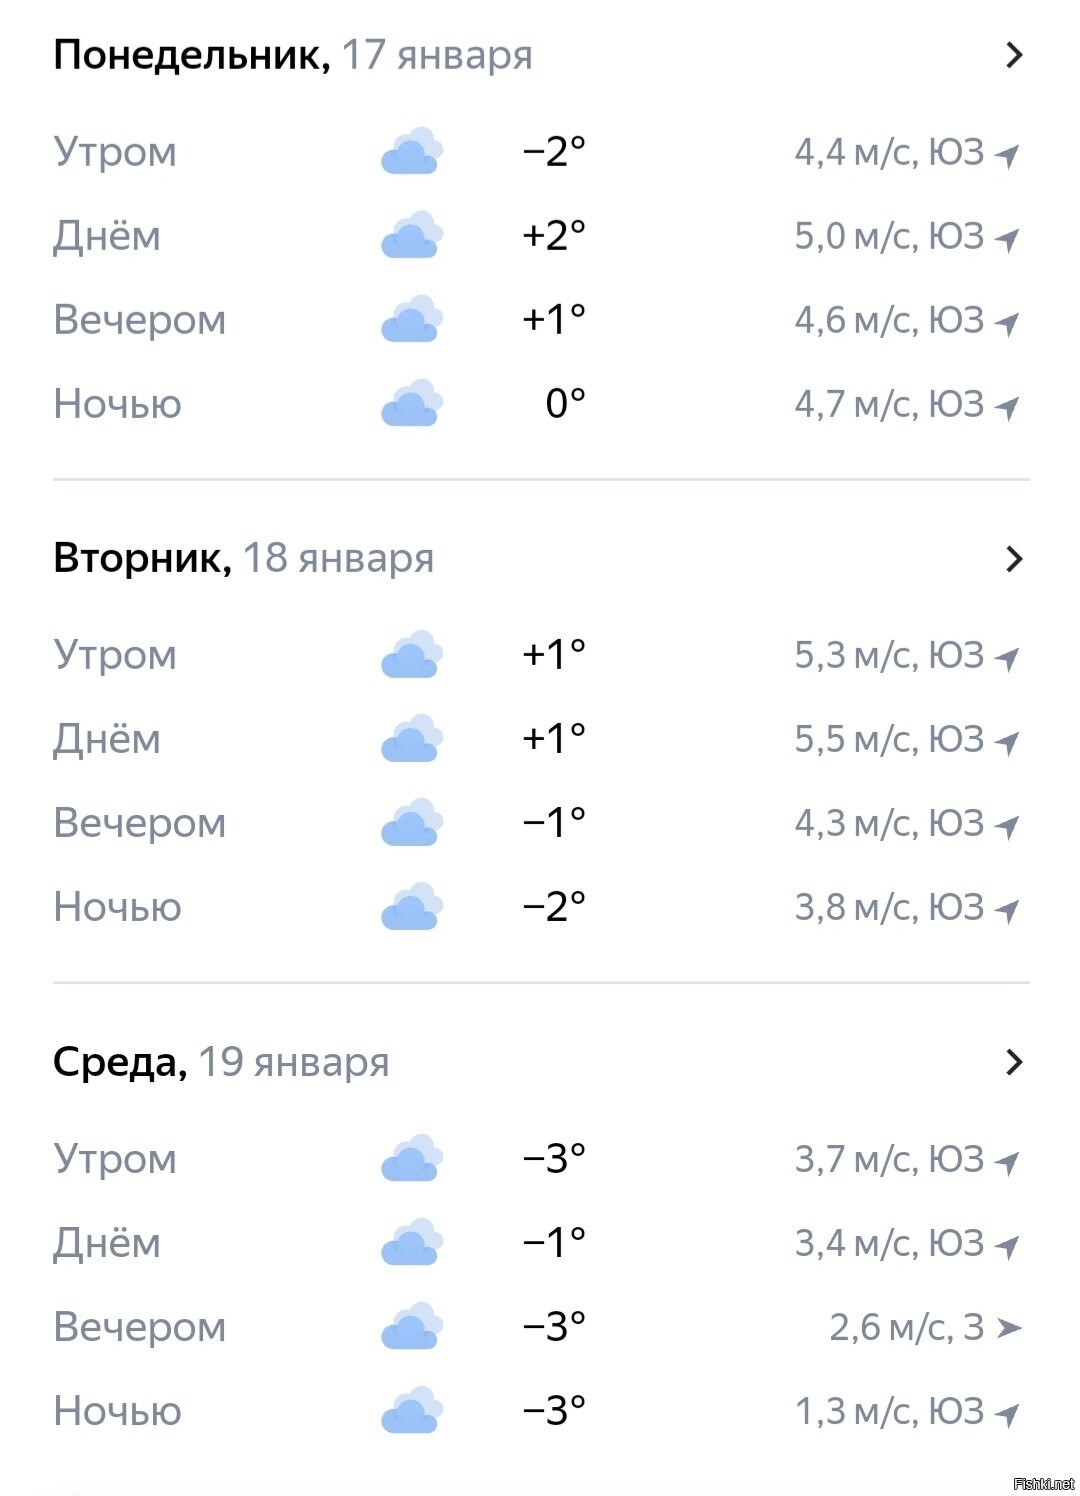Click cloud icon for Monday morning

click(x=411, y=152)
